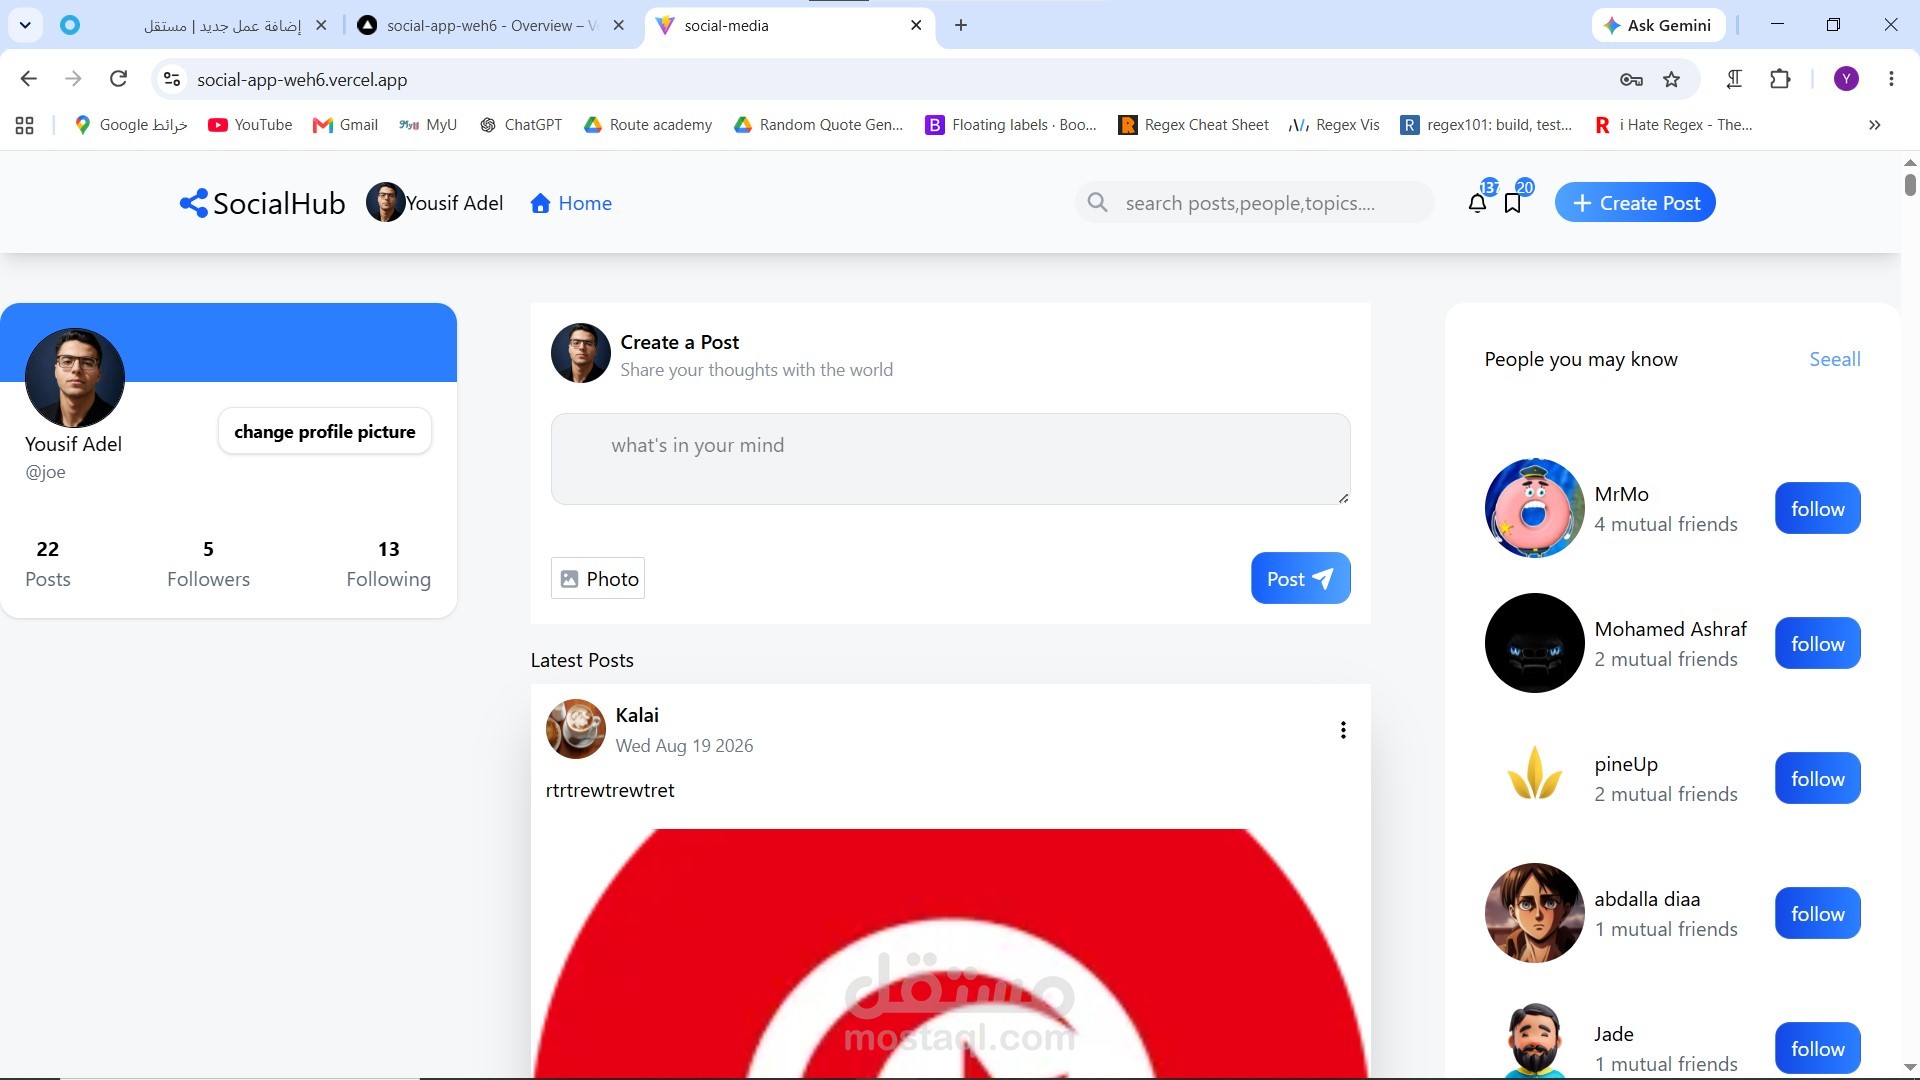Click the Home house icon
The width and height of the screenshot is (1920, 1080).
(x=540, y=203)
